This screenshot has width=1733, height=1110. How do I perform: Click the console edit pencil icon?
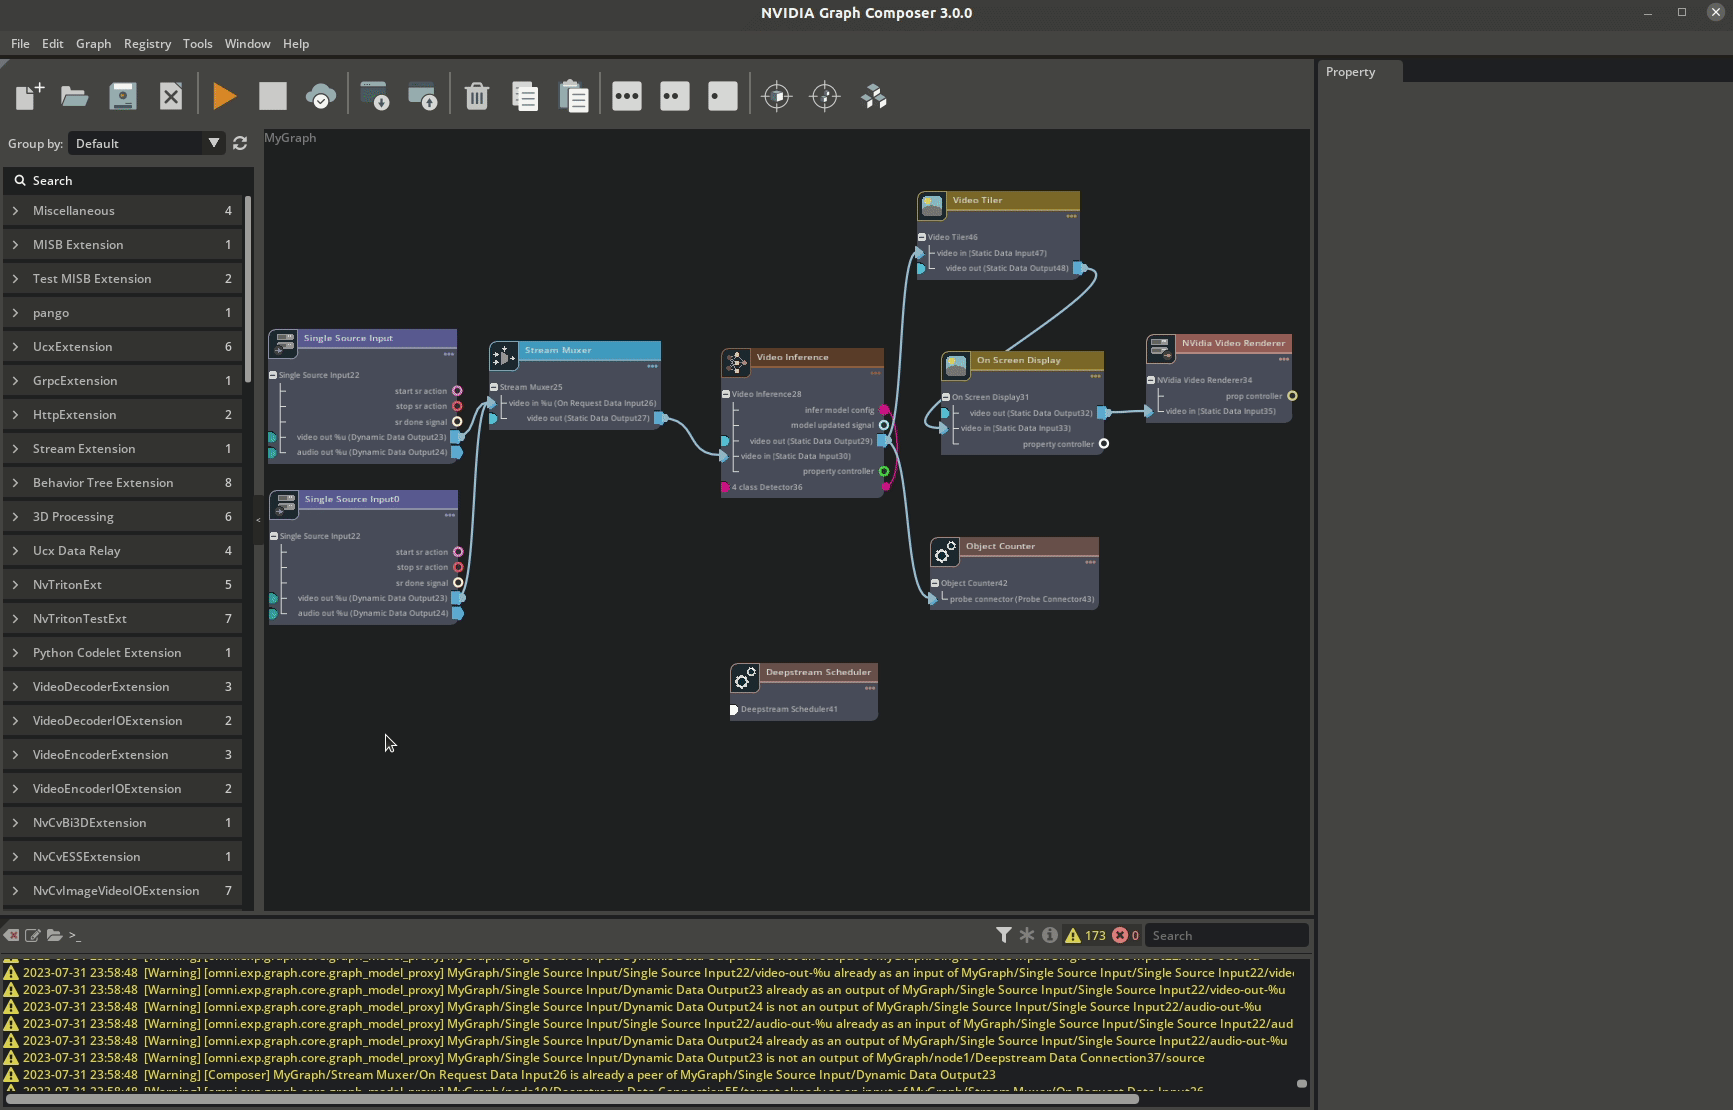point(32,935)
